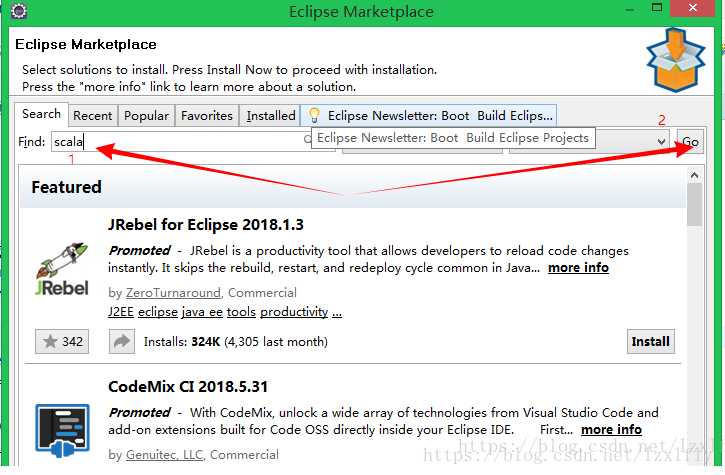Open CodeMix more info link
Screen dimensions: 725x475
(611, 430)
